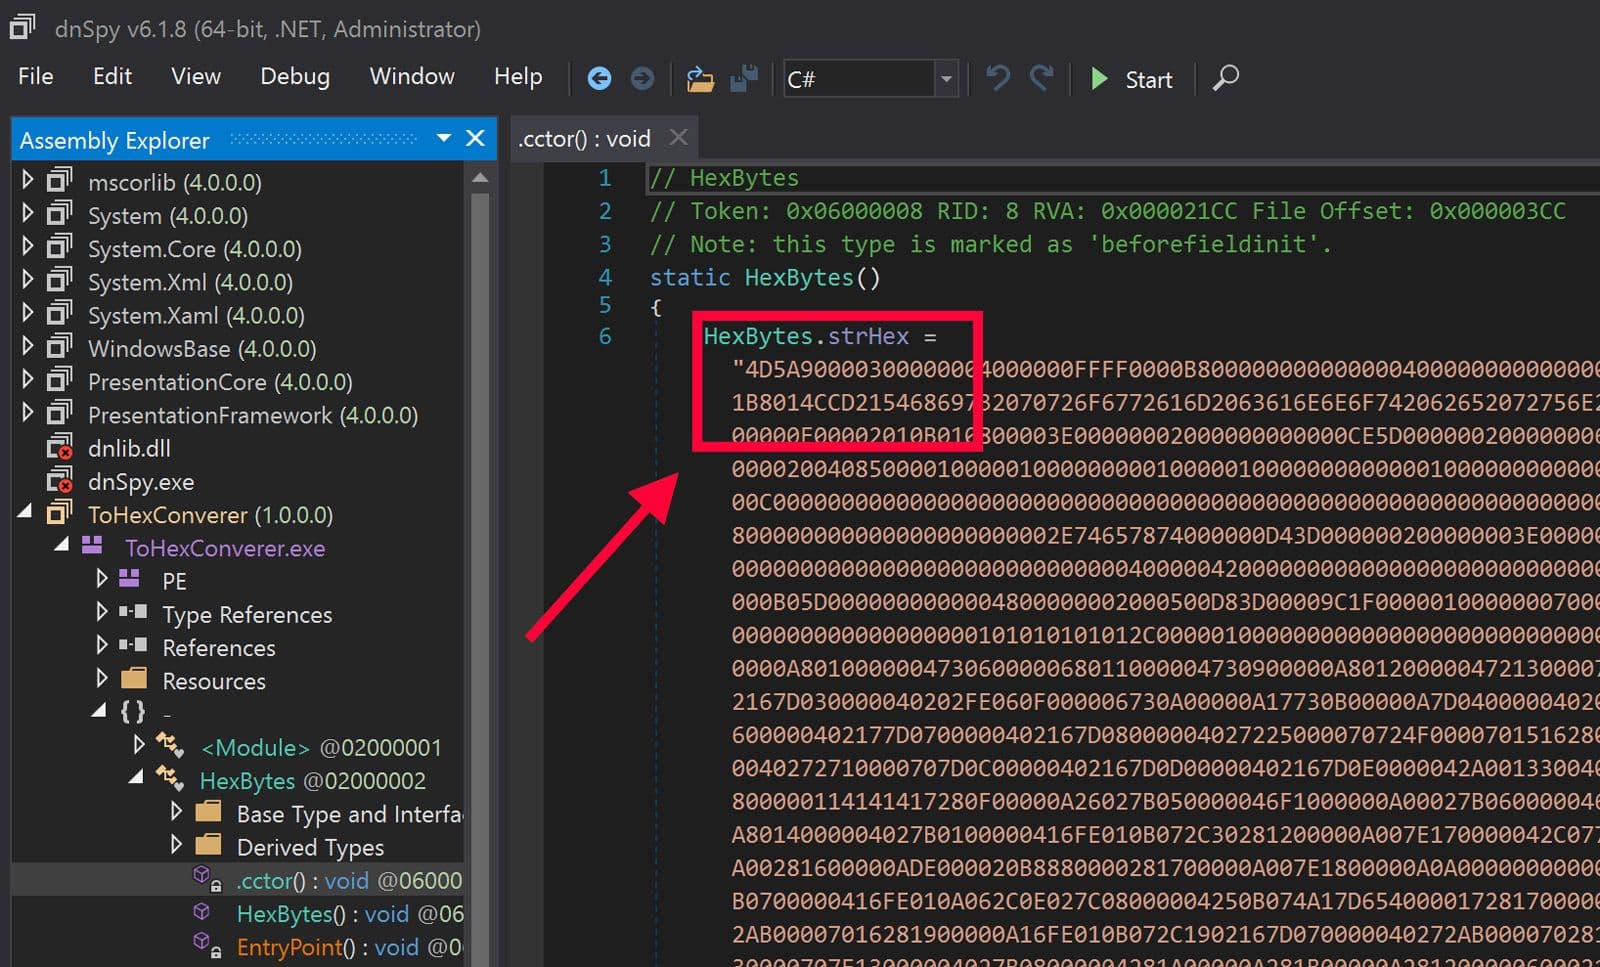Expand the References node
Image resolution: width=1600 pixels, height=967 pixels.
point(101,644)
